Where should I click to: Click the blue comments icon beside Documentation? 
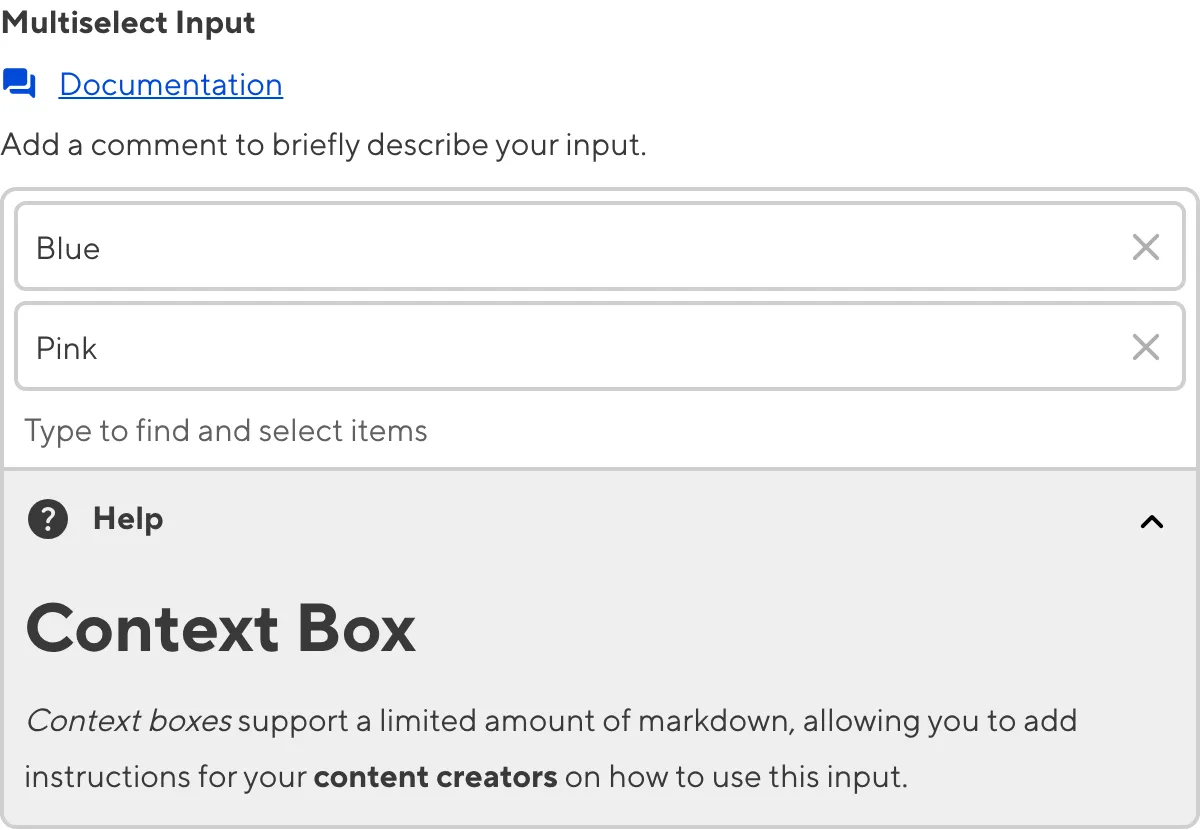tap(19, 84)
